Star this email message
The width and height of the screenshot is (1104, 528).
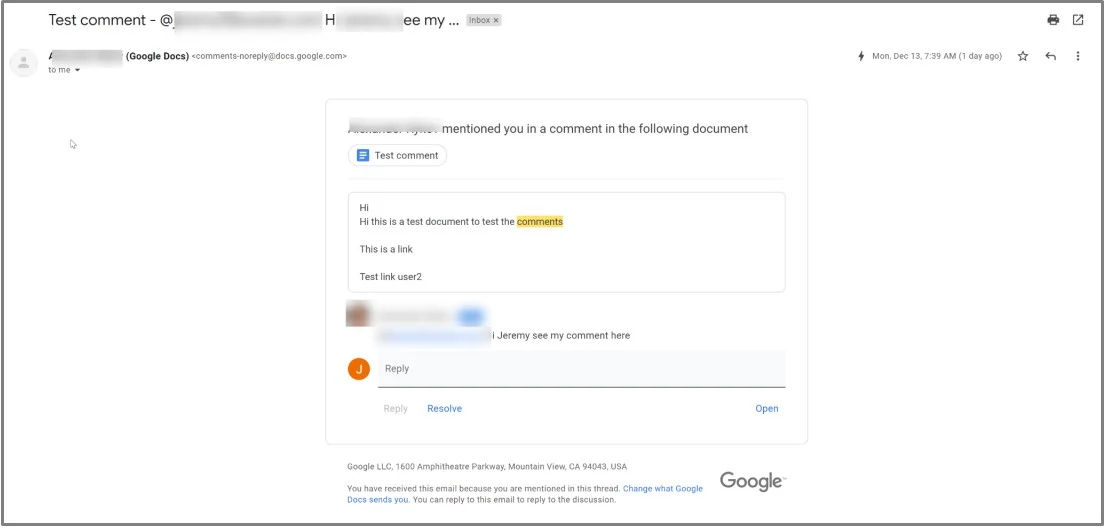click(x=1023, y=56)
